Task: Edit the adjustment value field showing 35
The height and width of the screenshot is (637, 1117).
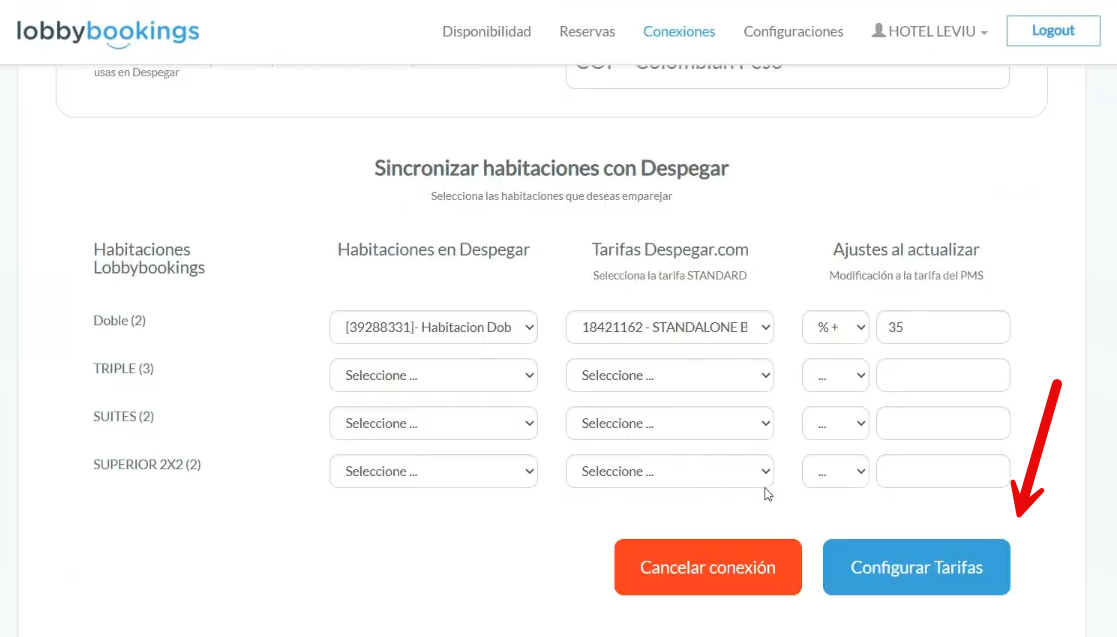Action: [x=943, y=327]
